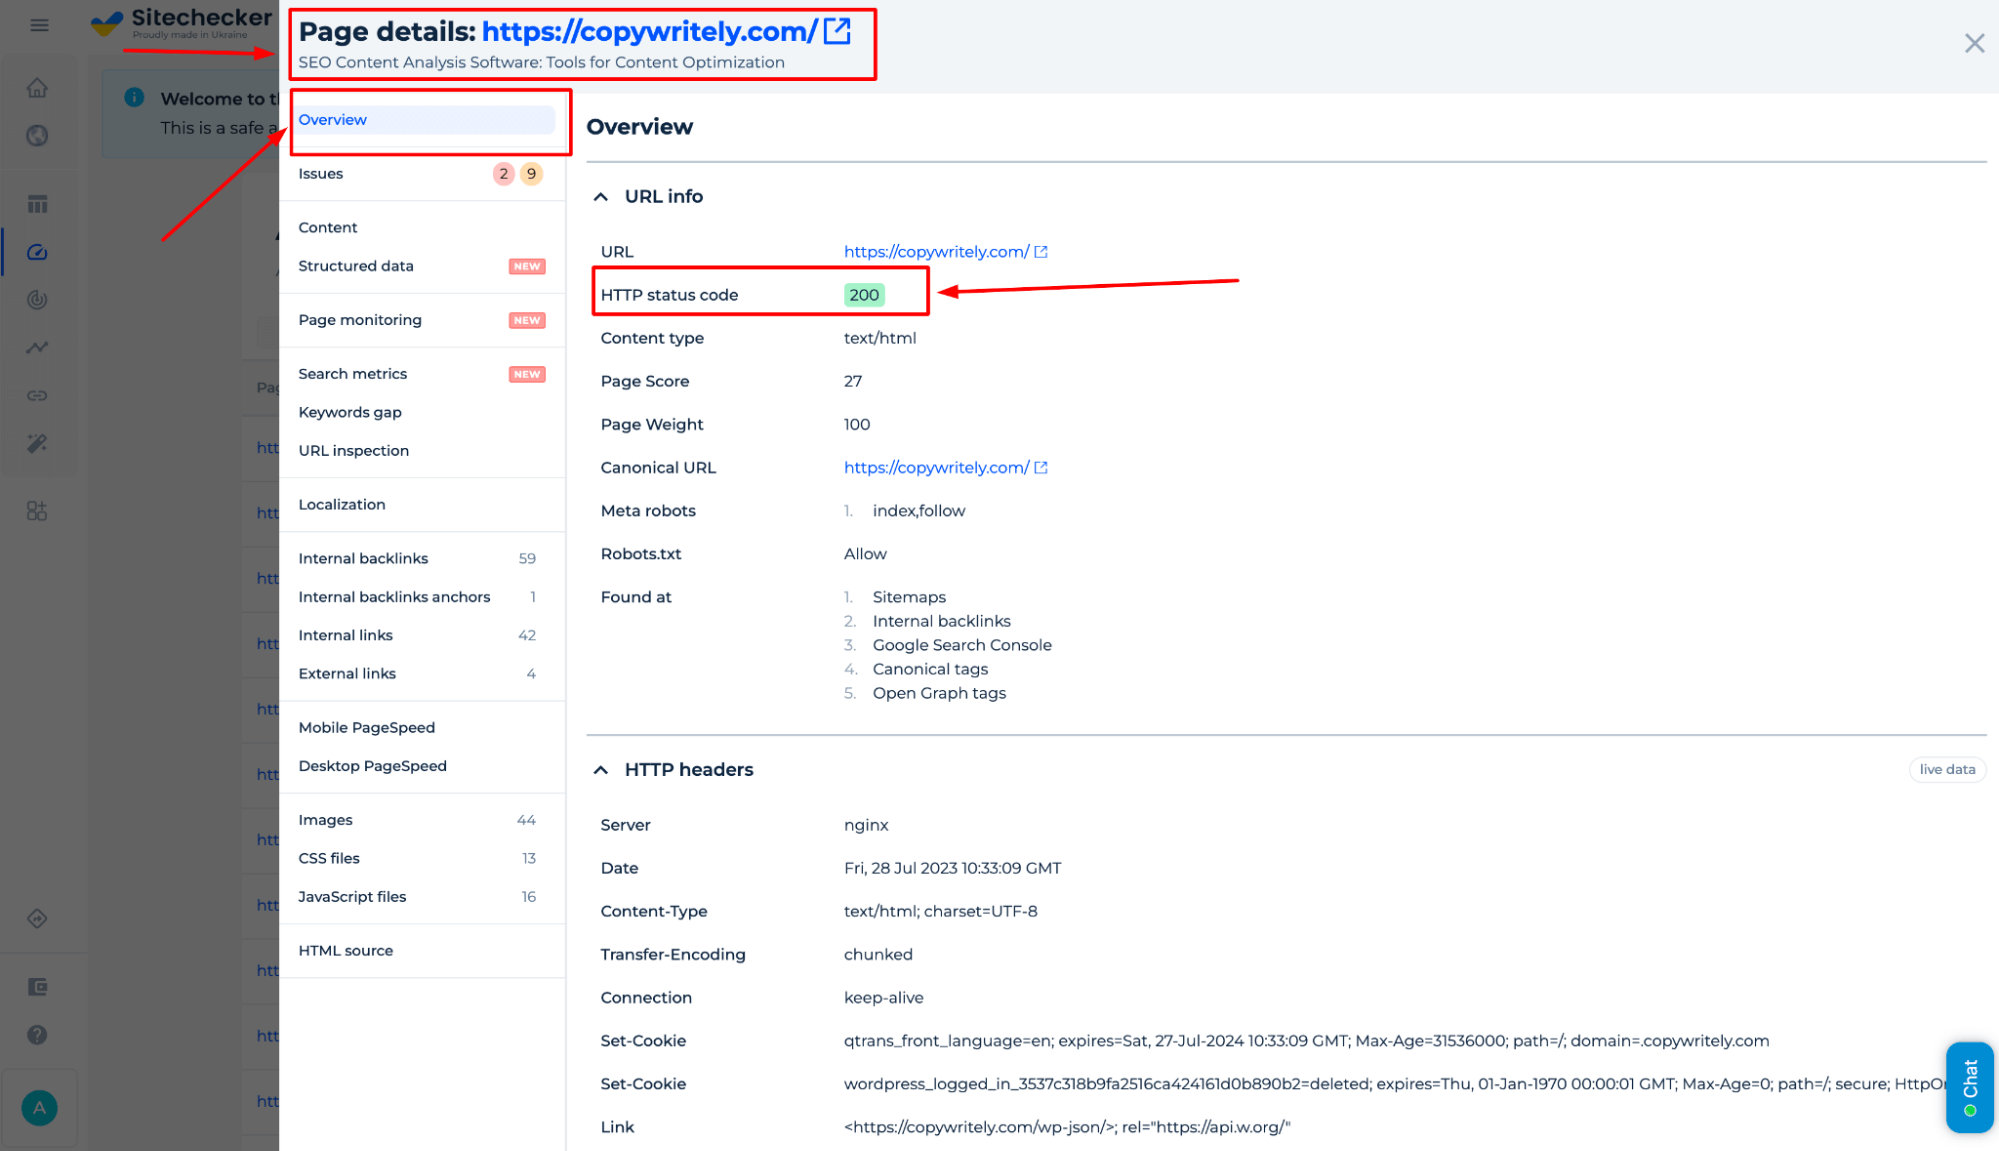The height and width of the screenshot is (1151, 1999).
Task: Open the HTML source tab
Action: pos(423,951)
